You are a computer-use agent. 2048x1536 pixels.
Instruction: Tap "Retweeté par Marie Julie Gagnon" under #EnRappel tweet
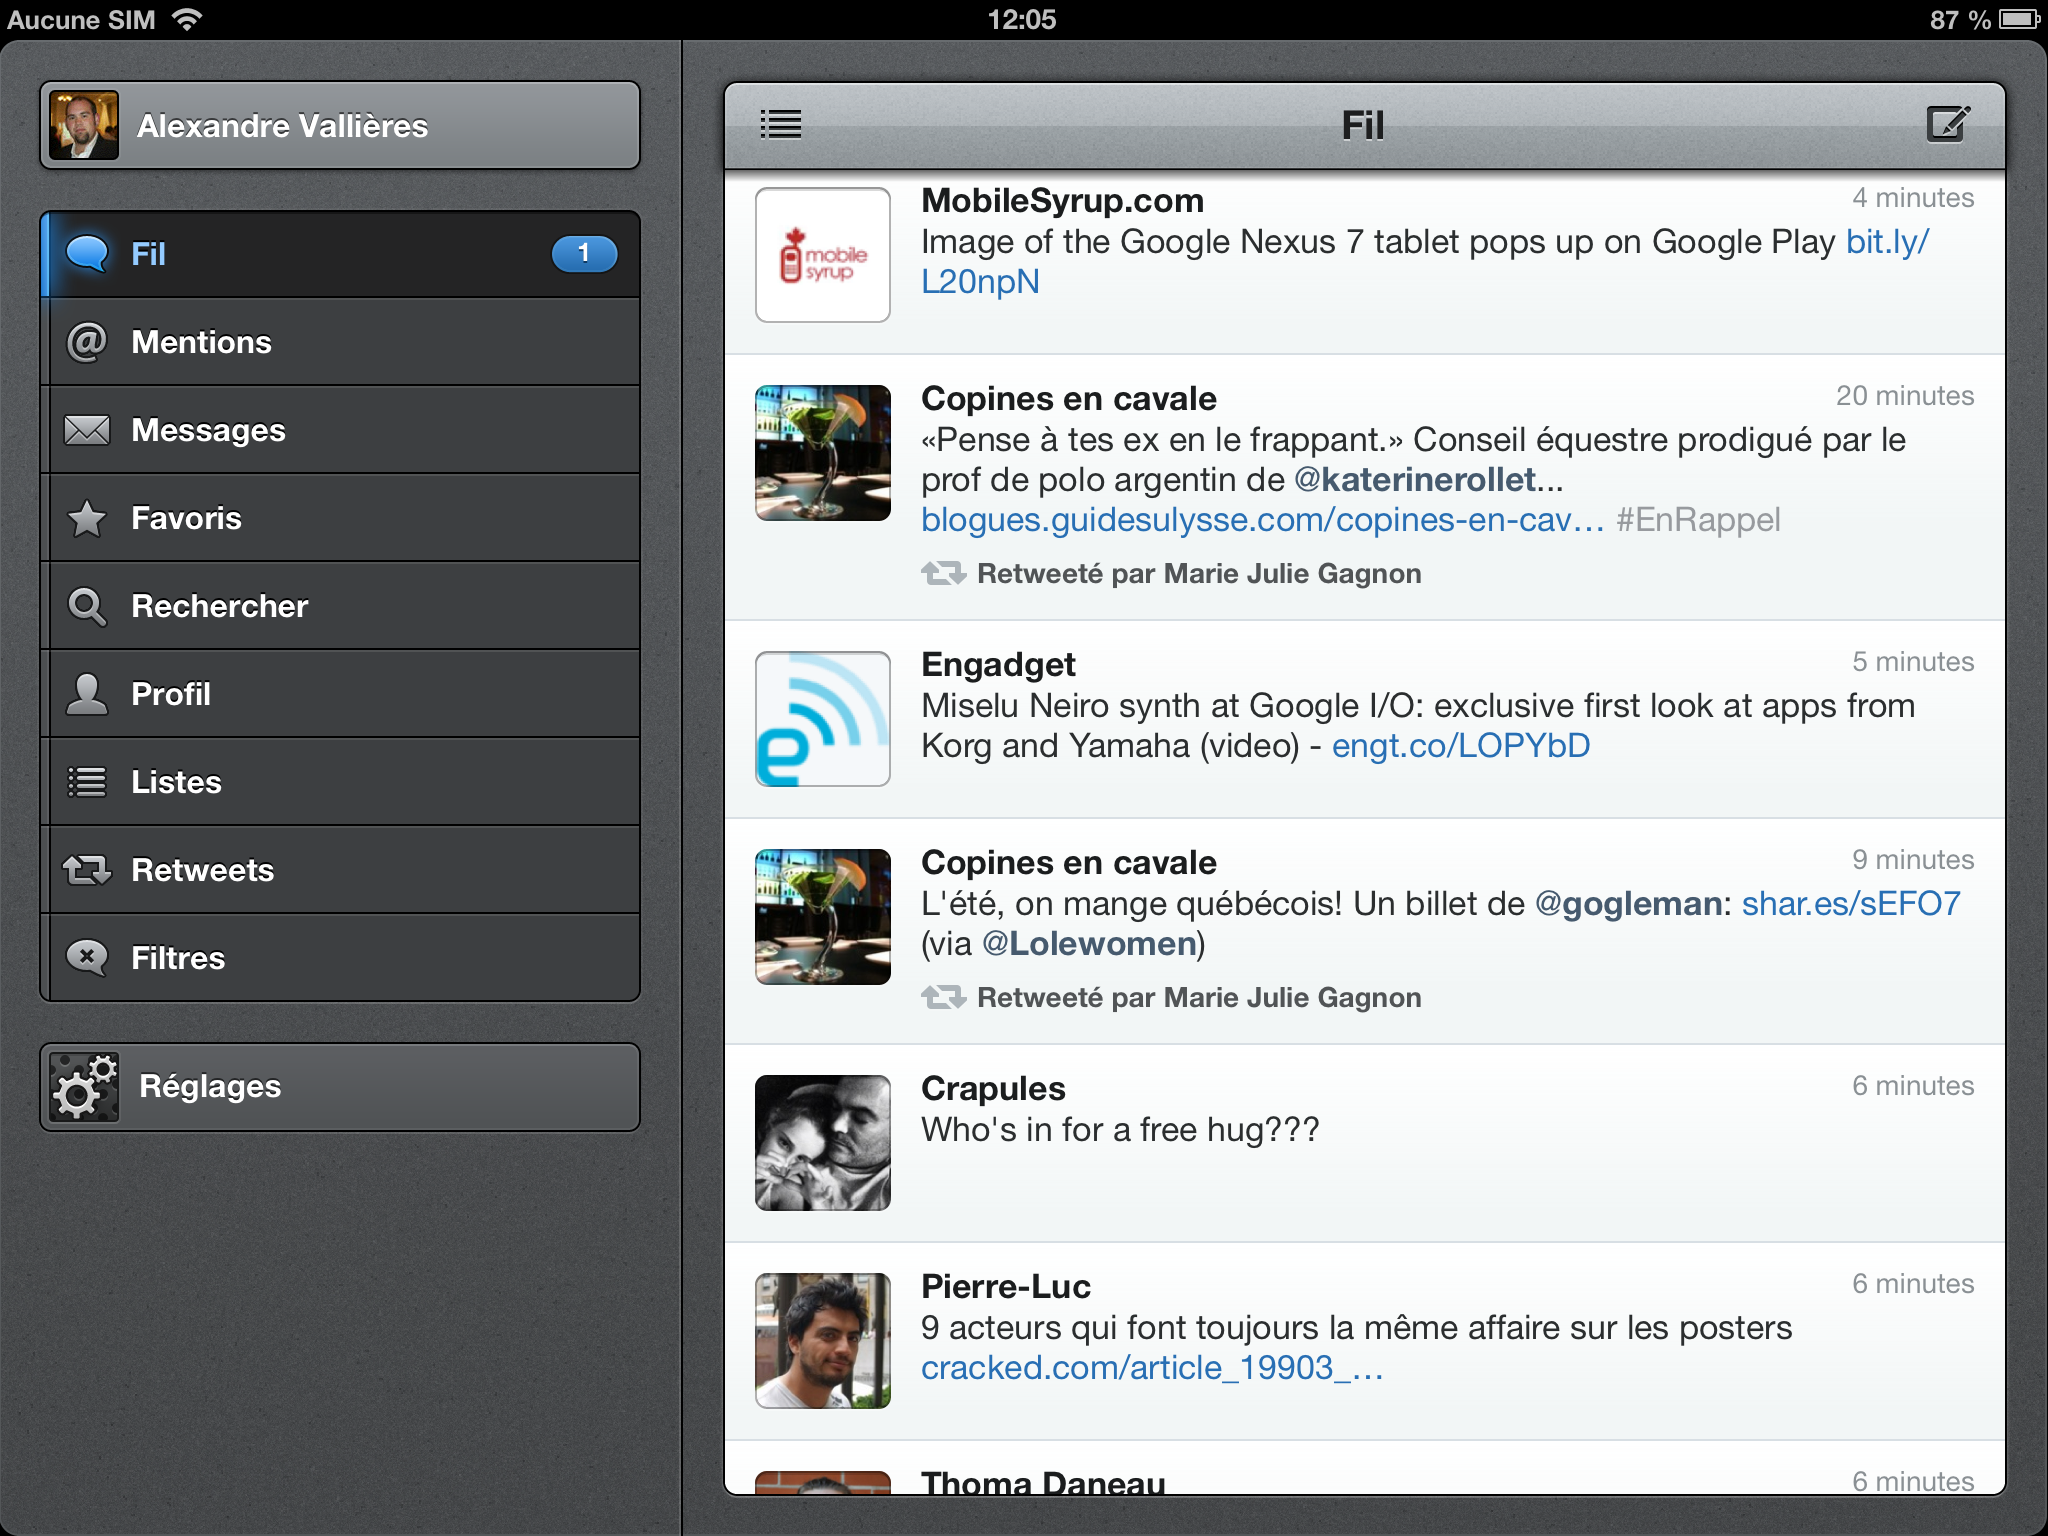tap(1199, 574)
